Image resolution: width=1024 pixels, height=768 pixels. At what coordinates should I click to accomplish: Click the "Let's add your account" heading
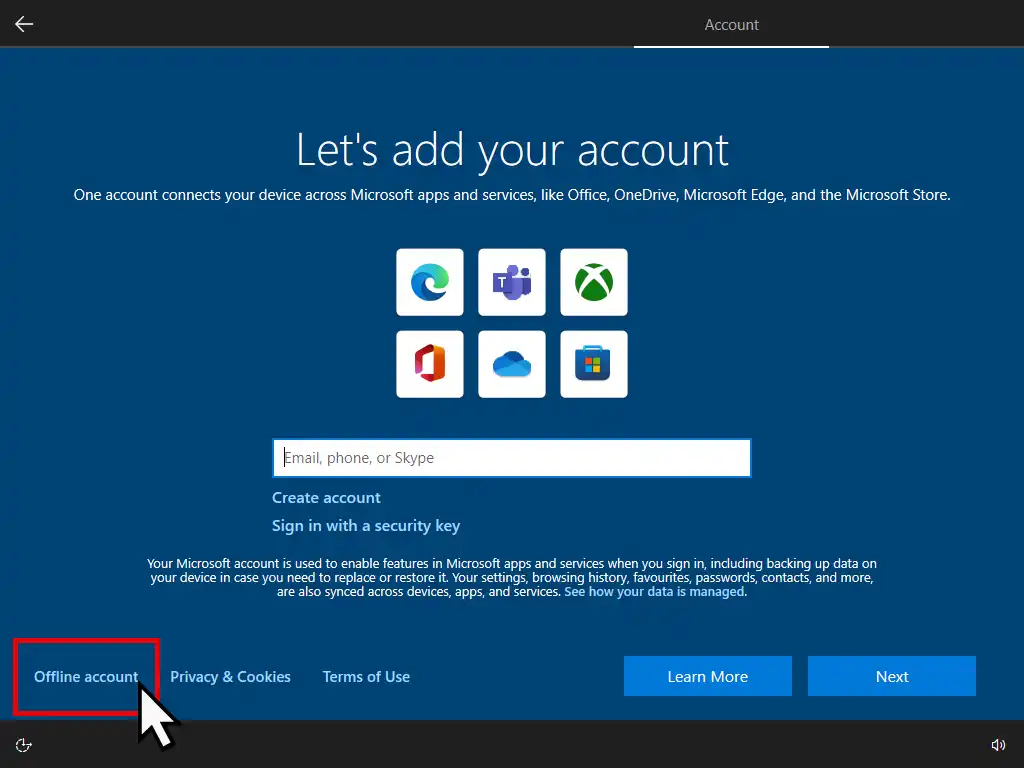(512, 150)
